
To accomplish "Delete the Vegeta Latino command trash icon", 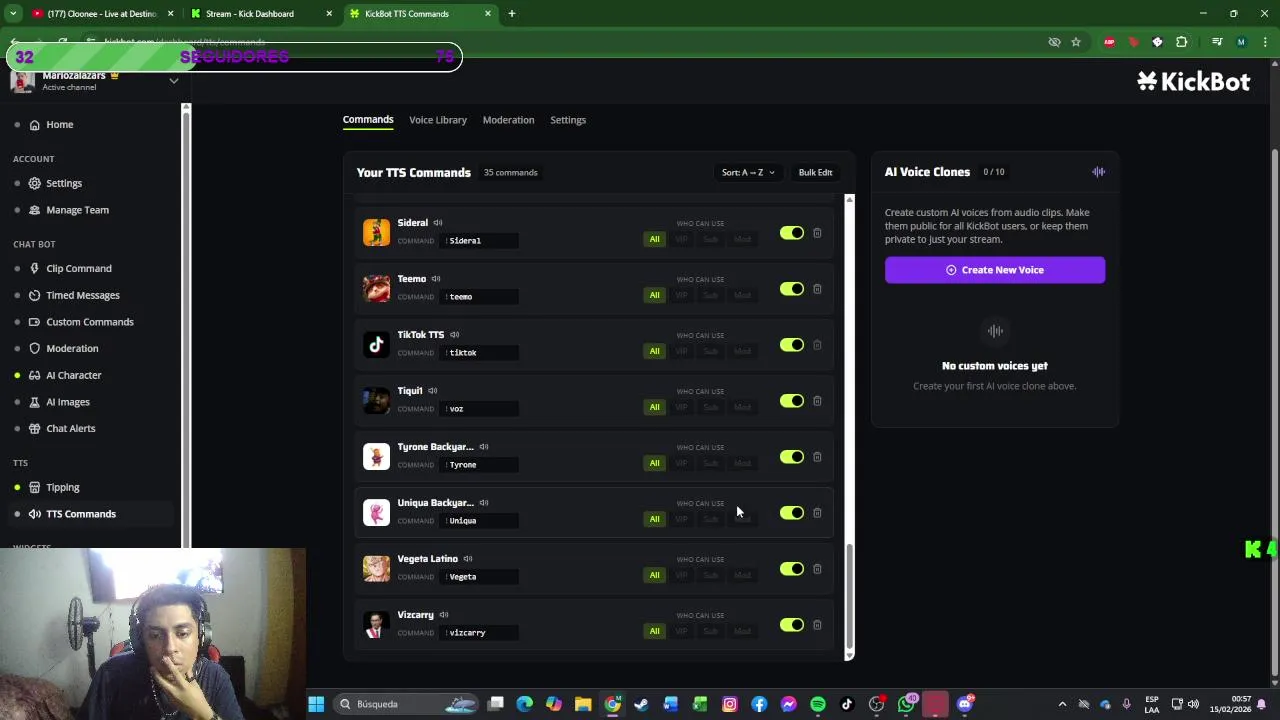I will pos(817,569).
